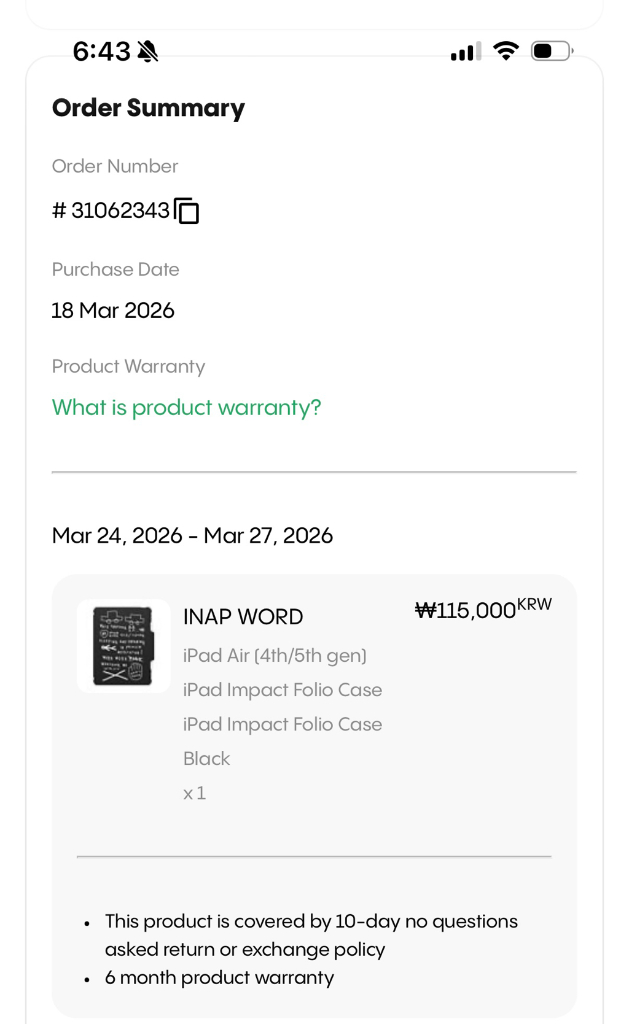Tap the purchase date 18 Mar 2026
This screenshot has width=629, height=1024.
pyautogui.click(x=113, y=310)
